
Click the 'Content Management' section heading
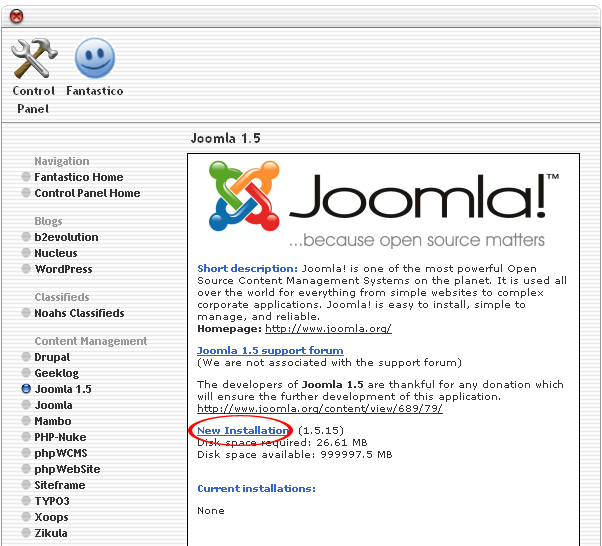[91, 341]
